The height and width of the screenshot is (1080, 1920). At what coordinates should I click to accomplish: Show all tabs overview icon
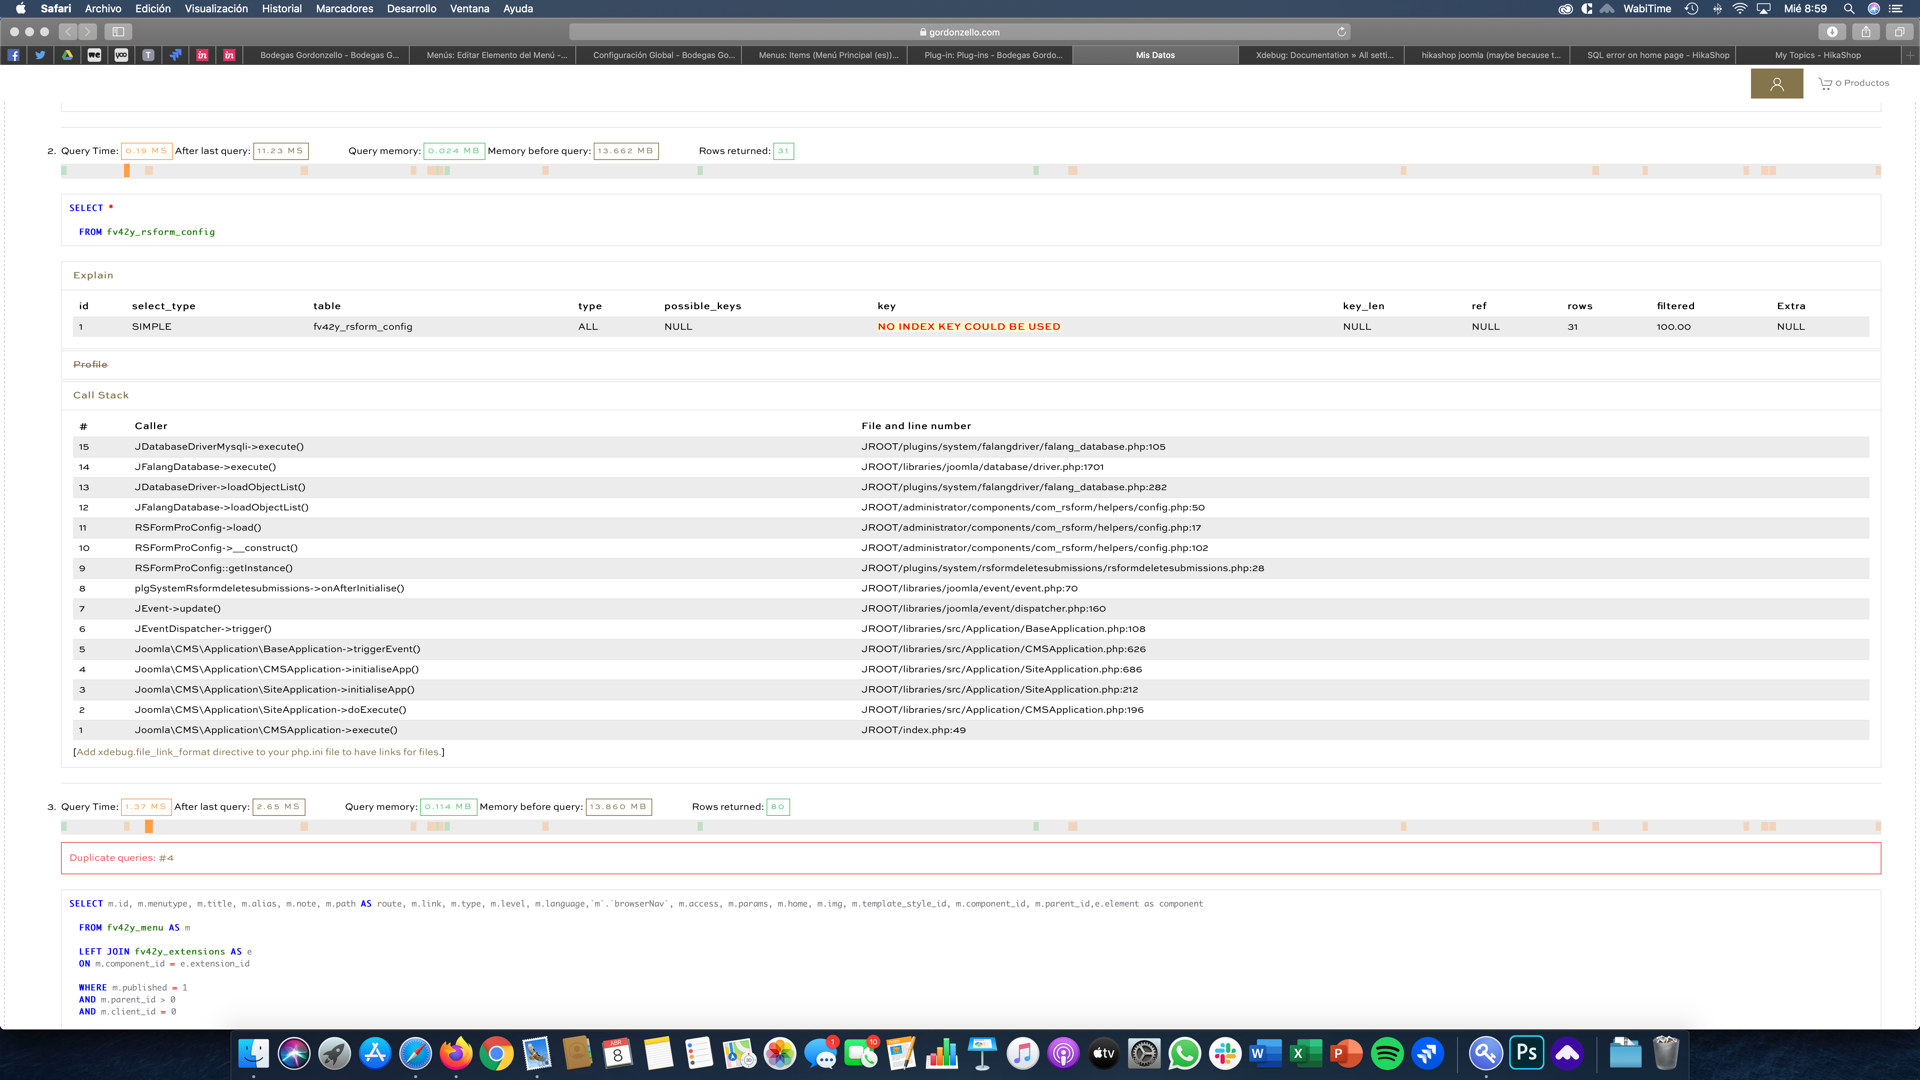[x=1899, y=32]
